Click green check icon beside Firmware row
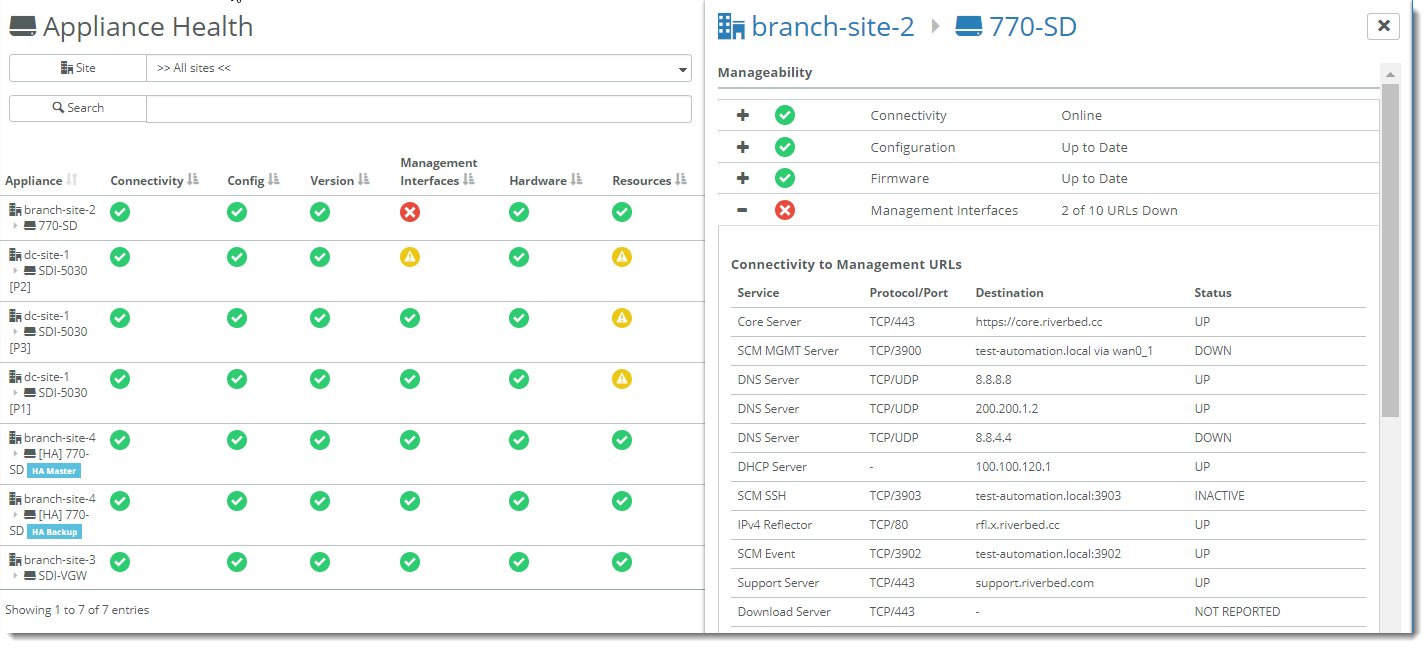The width and height of the screenshot is (1428, 648). pos(785,178)
